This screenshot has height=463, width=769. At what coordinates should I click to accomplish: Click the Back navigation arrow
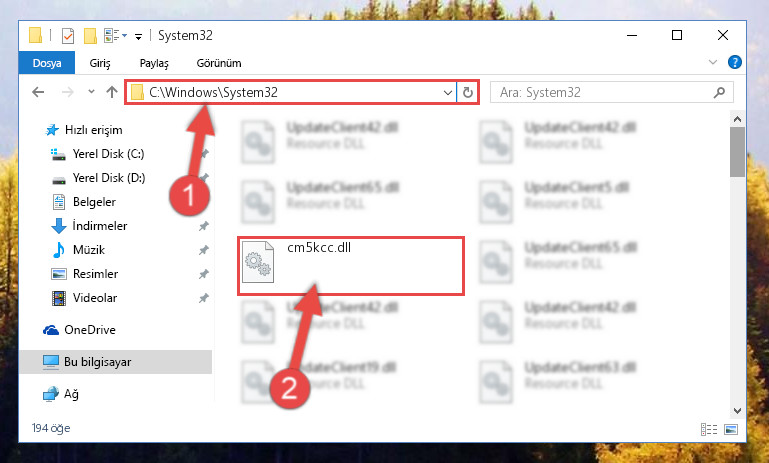(38, 92)
